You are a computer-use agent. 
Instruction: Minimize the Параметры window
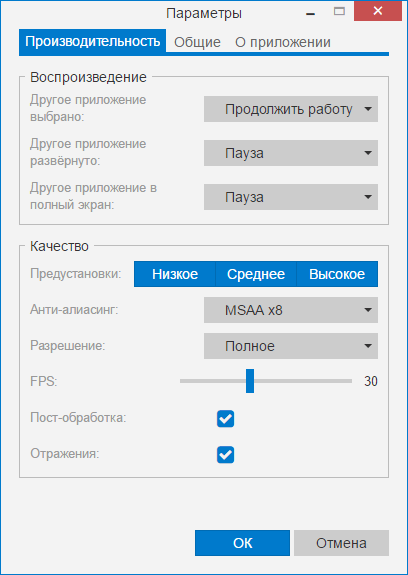point(310,13)
